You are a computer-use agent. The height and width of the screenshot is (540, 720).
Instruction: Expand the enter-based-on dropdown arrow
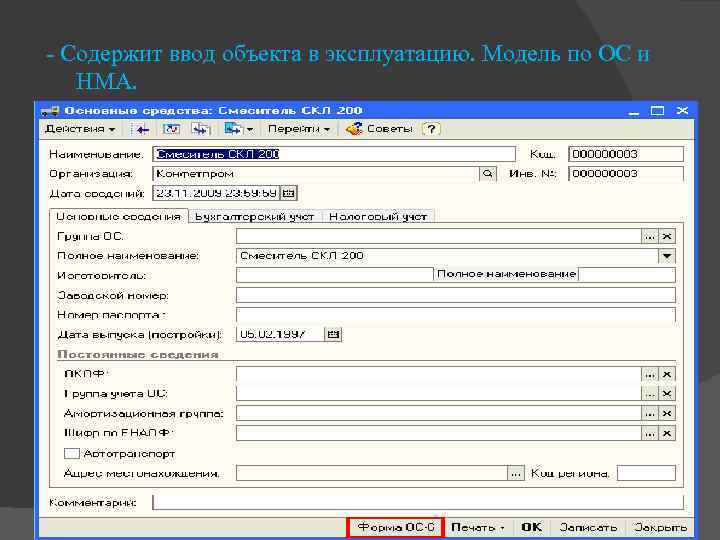tap(250, 129)
